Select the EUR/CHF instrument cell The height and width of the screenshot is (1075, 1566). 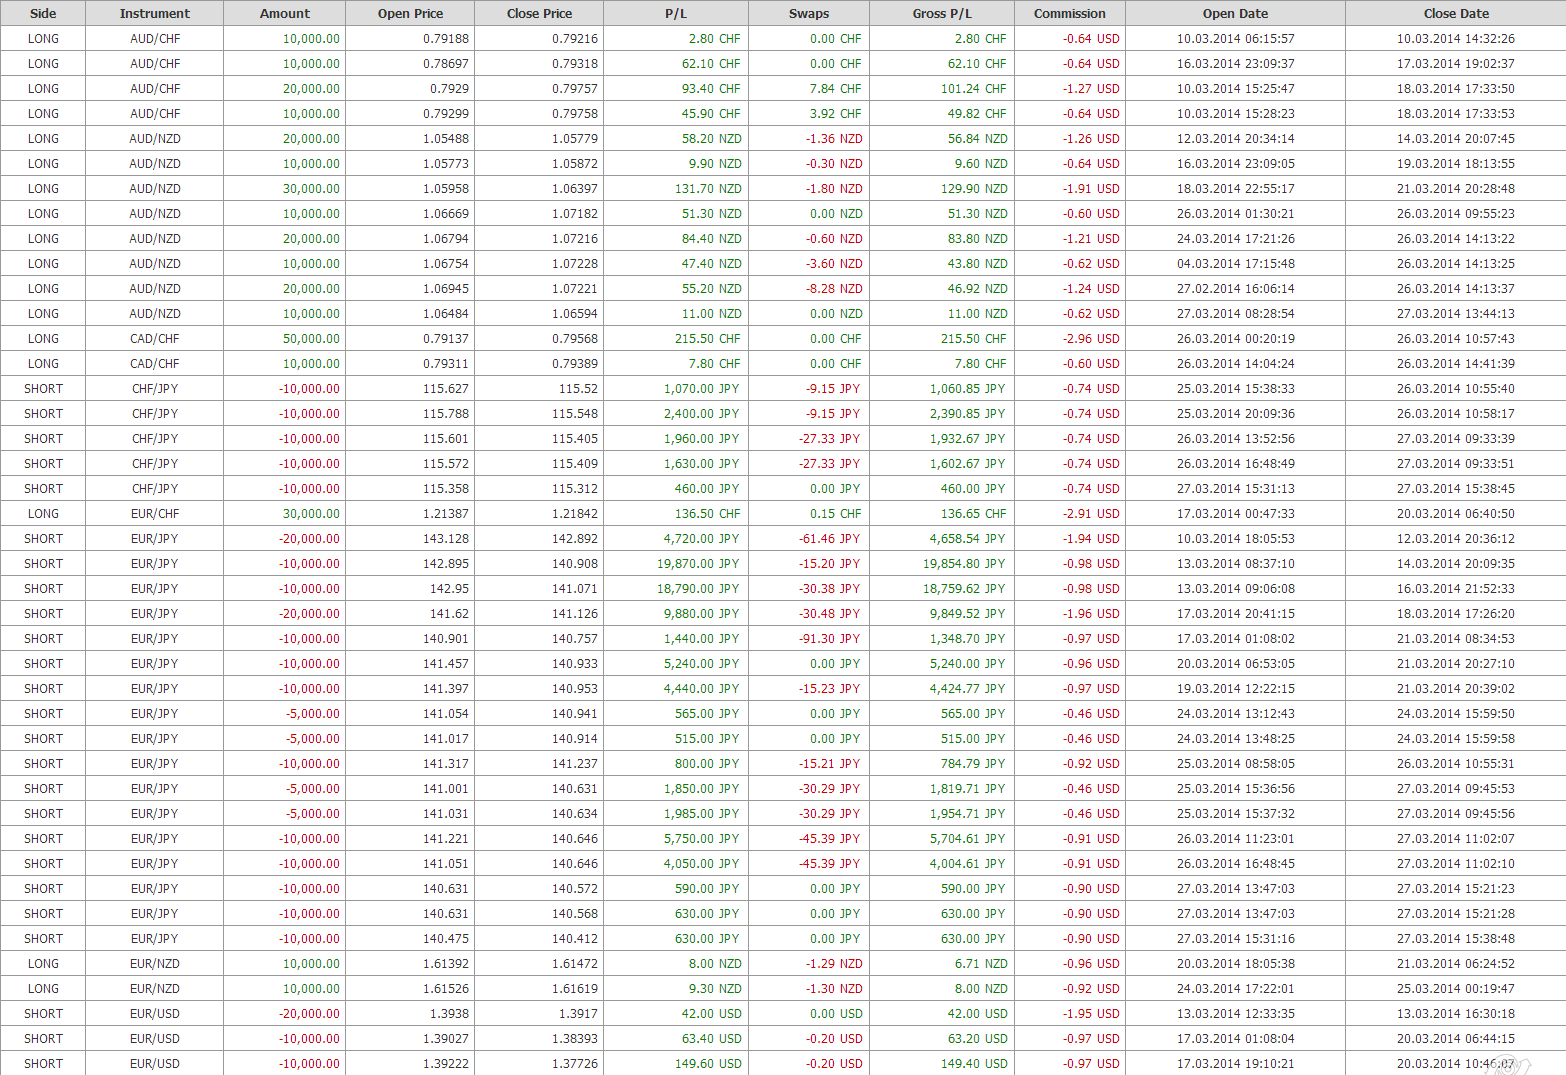point(155,514)
